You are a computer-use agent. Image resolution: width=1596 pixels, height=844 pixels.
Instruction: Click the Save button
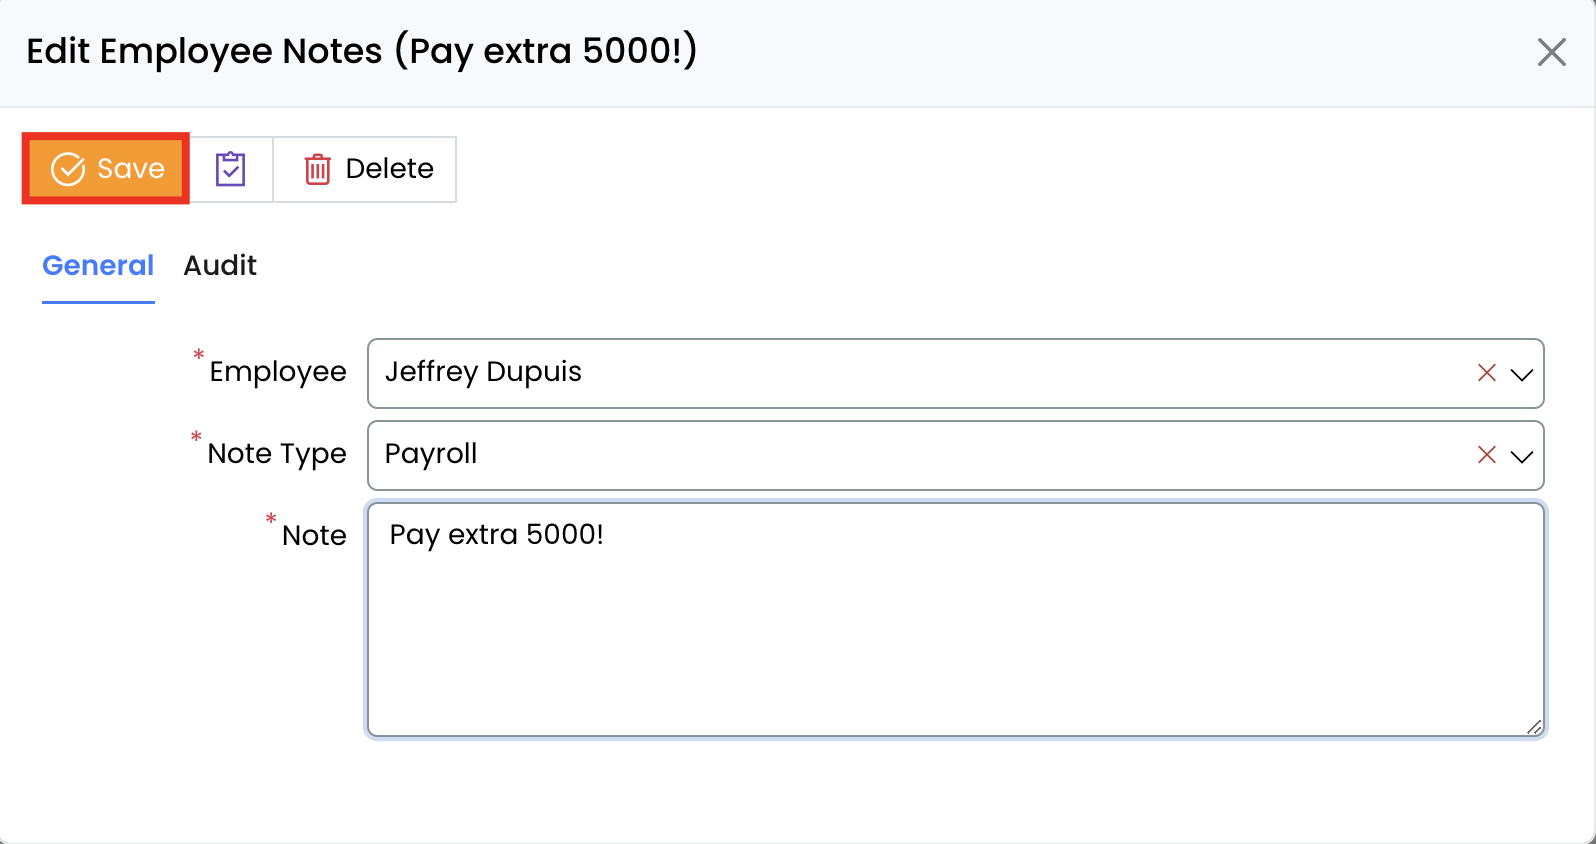[107, 169]
